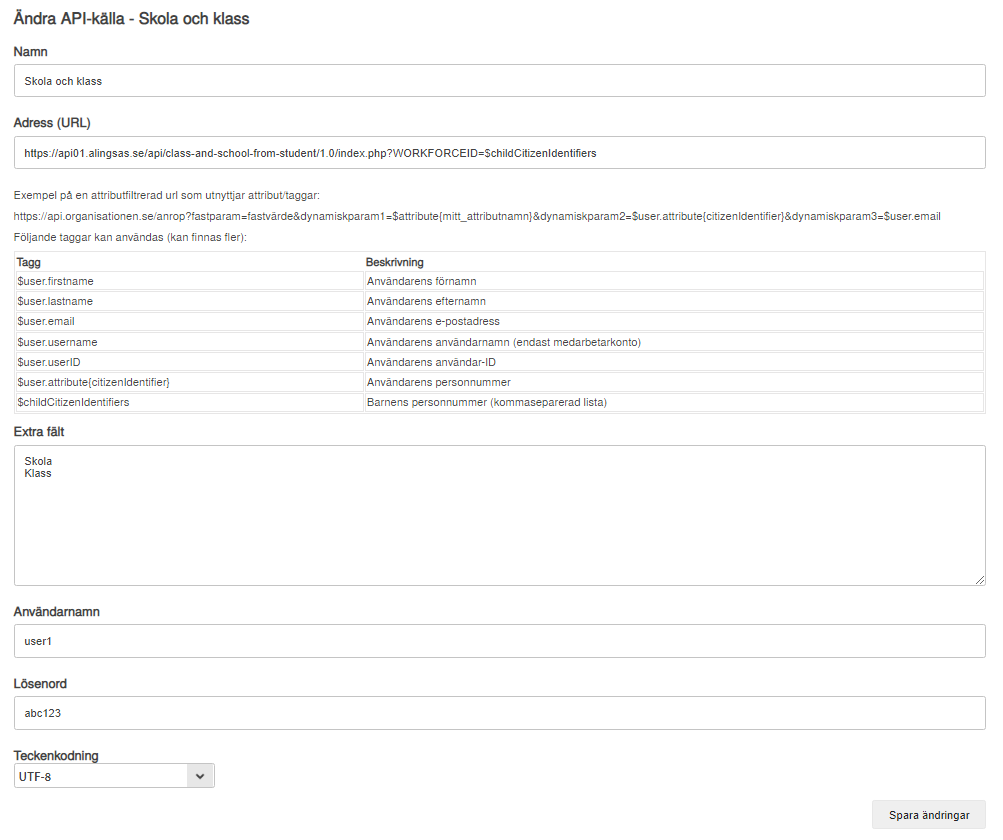Click the Namn input field
The image size is (1003, 840).
click(x=500, y=81)
